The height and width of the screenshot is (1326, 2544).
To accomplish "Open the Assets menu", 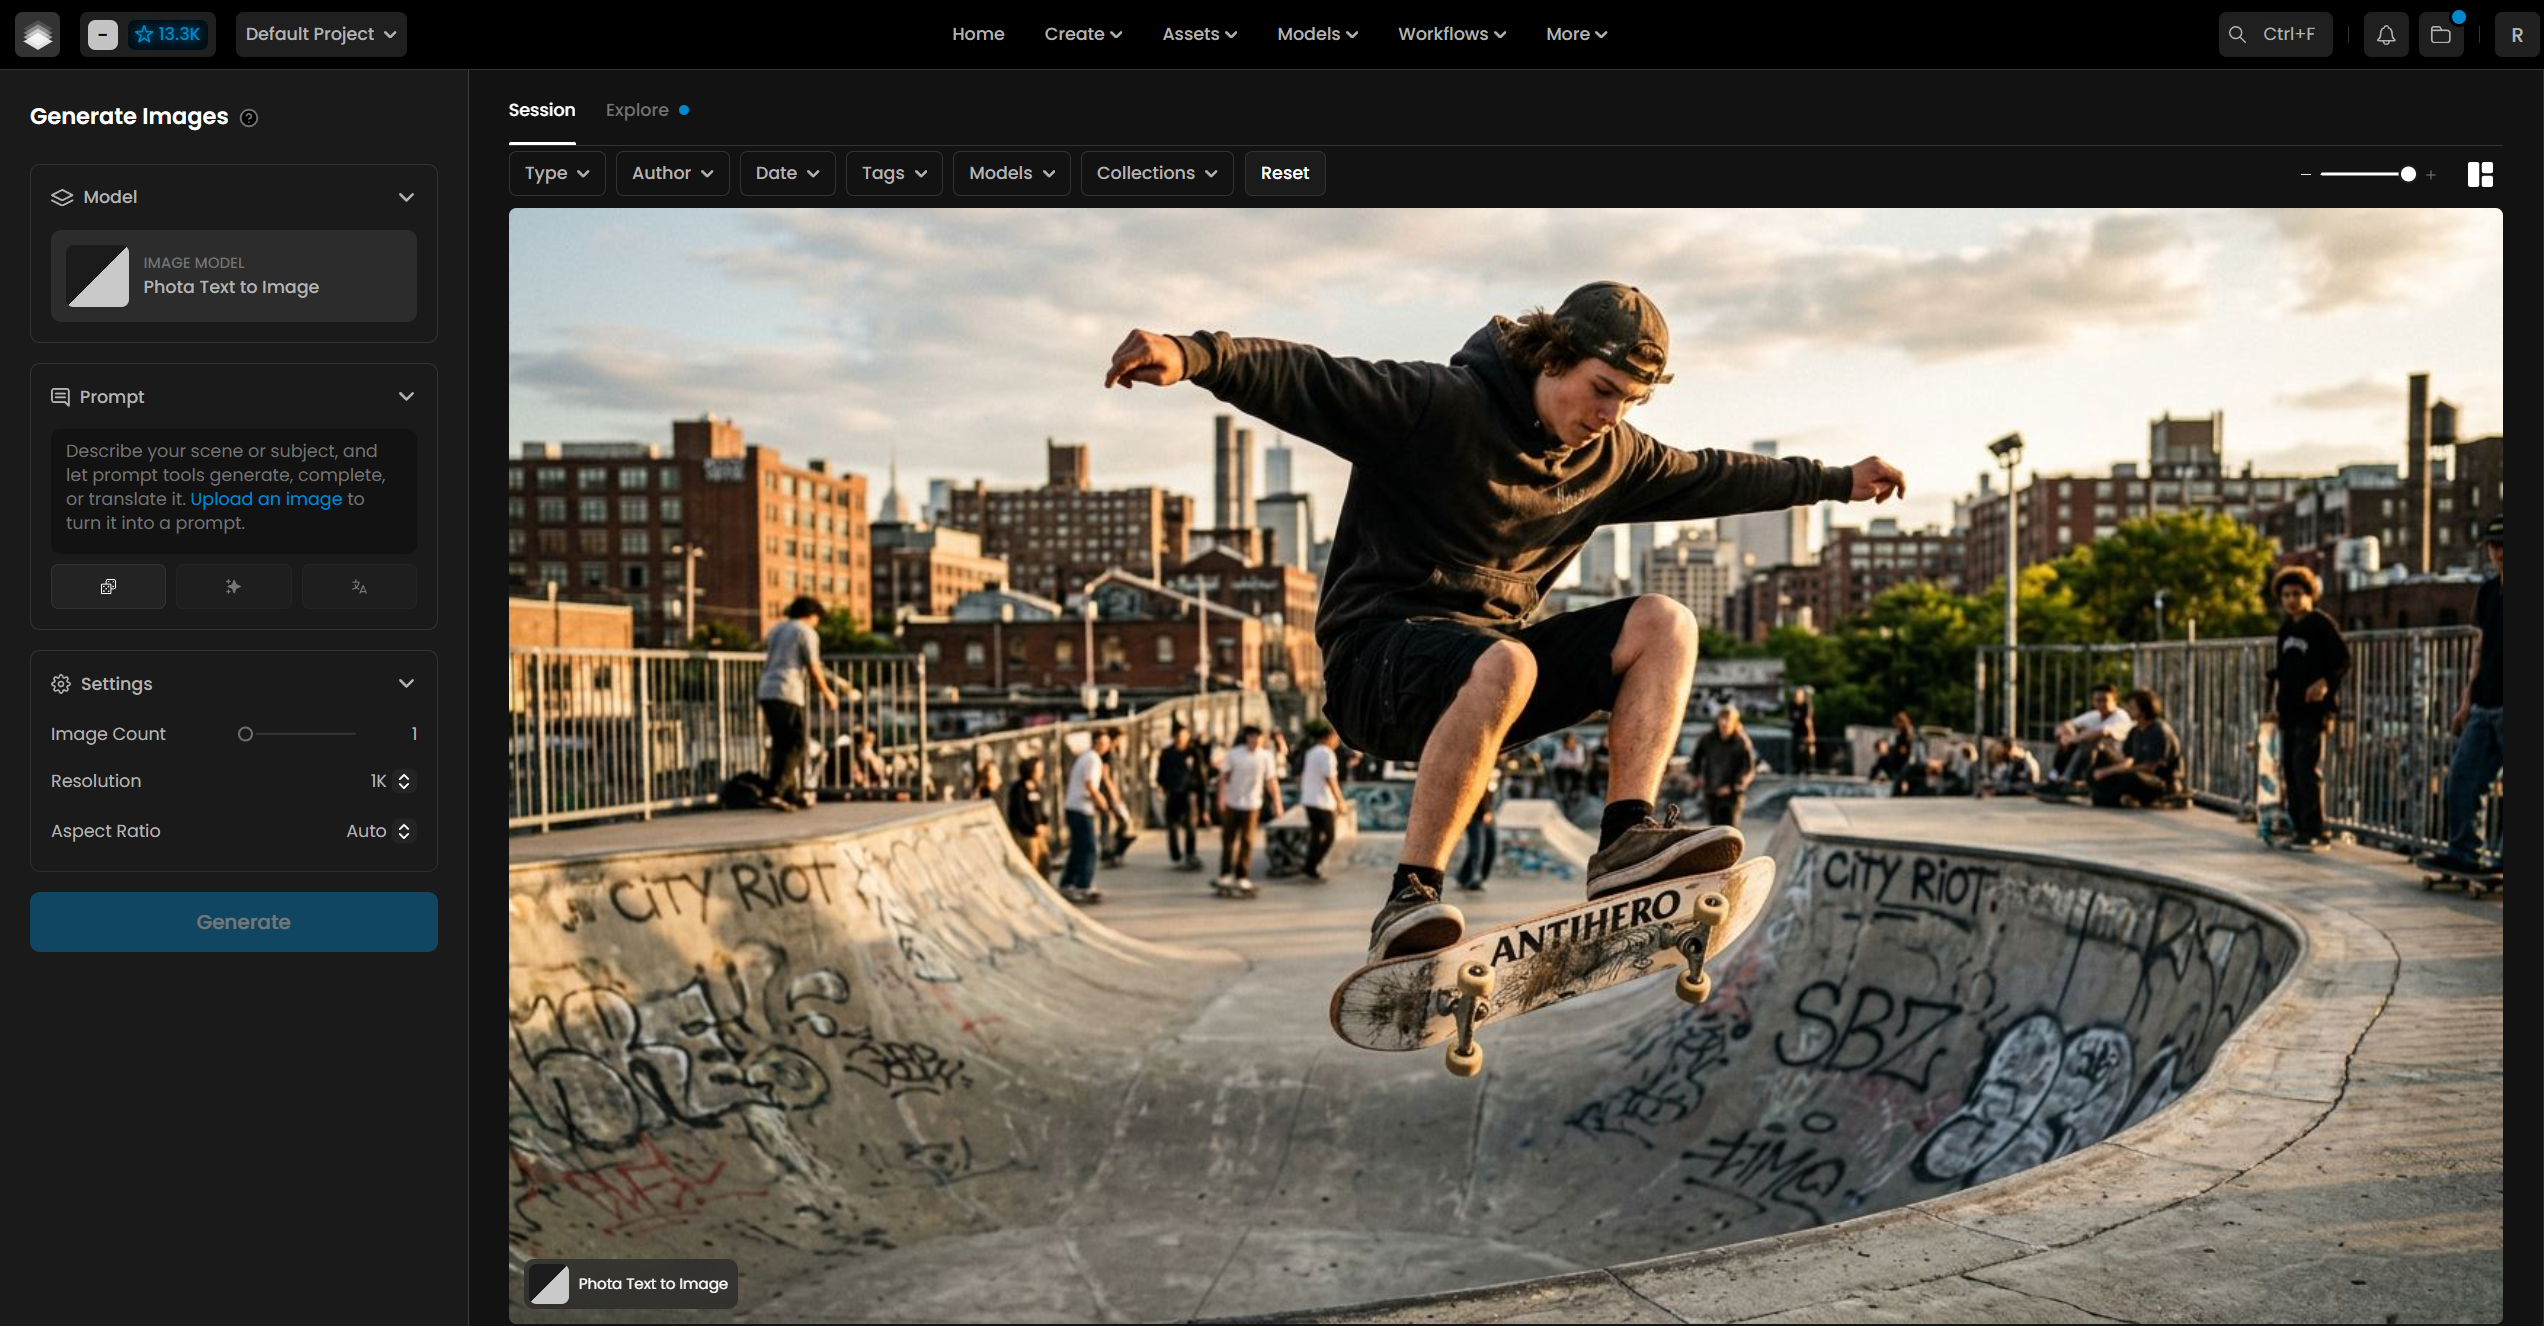I will click(x=1199, y=34).
